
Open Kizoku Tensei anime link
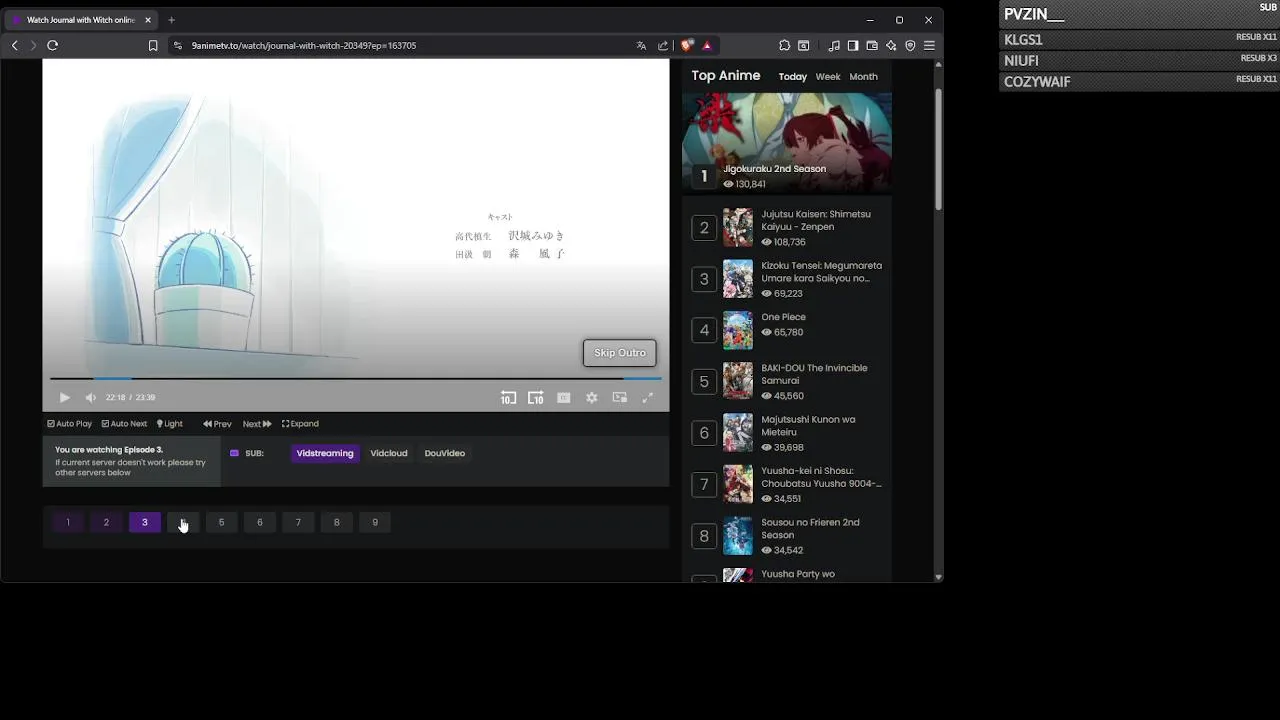822,272
